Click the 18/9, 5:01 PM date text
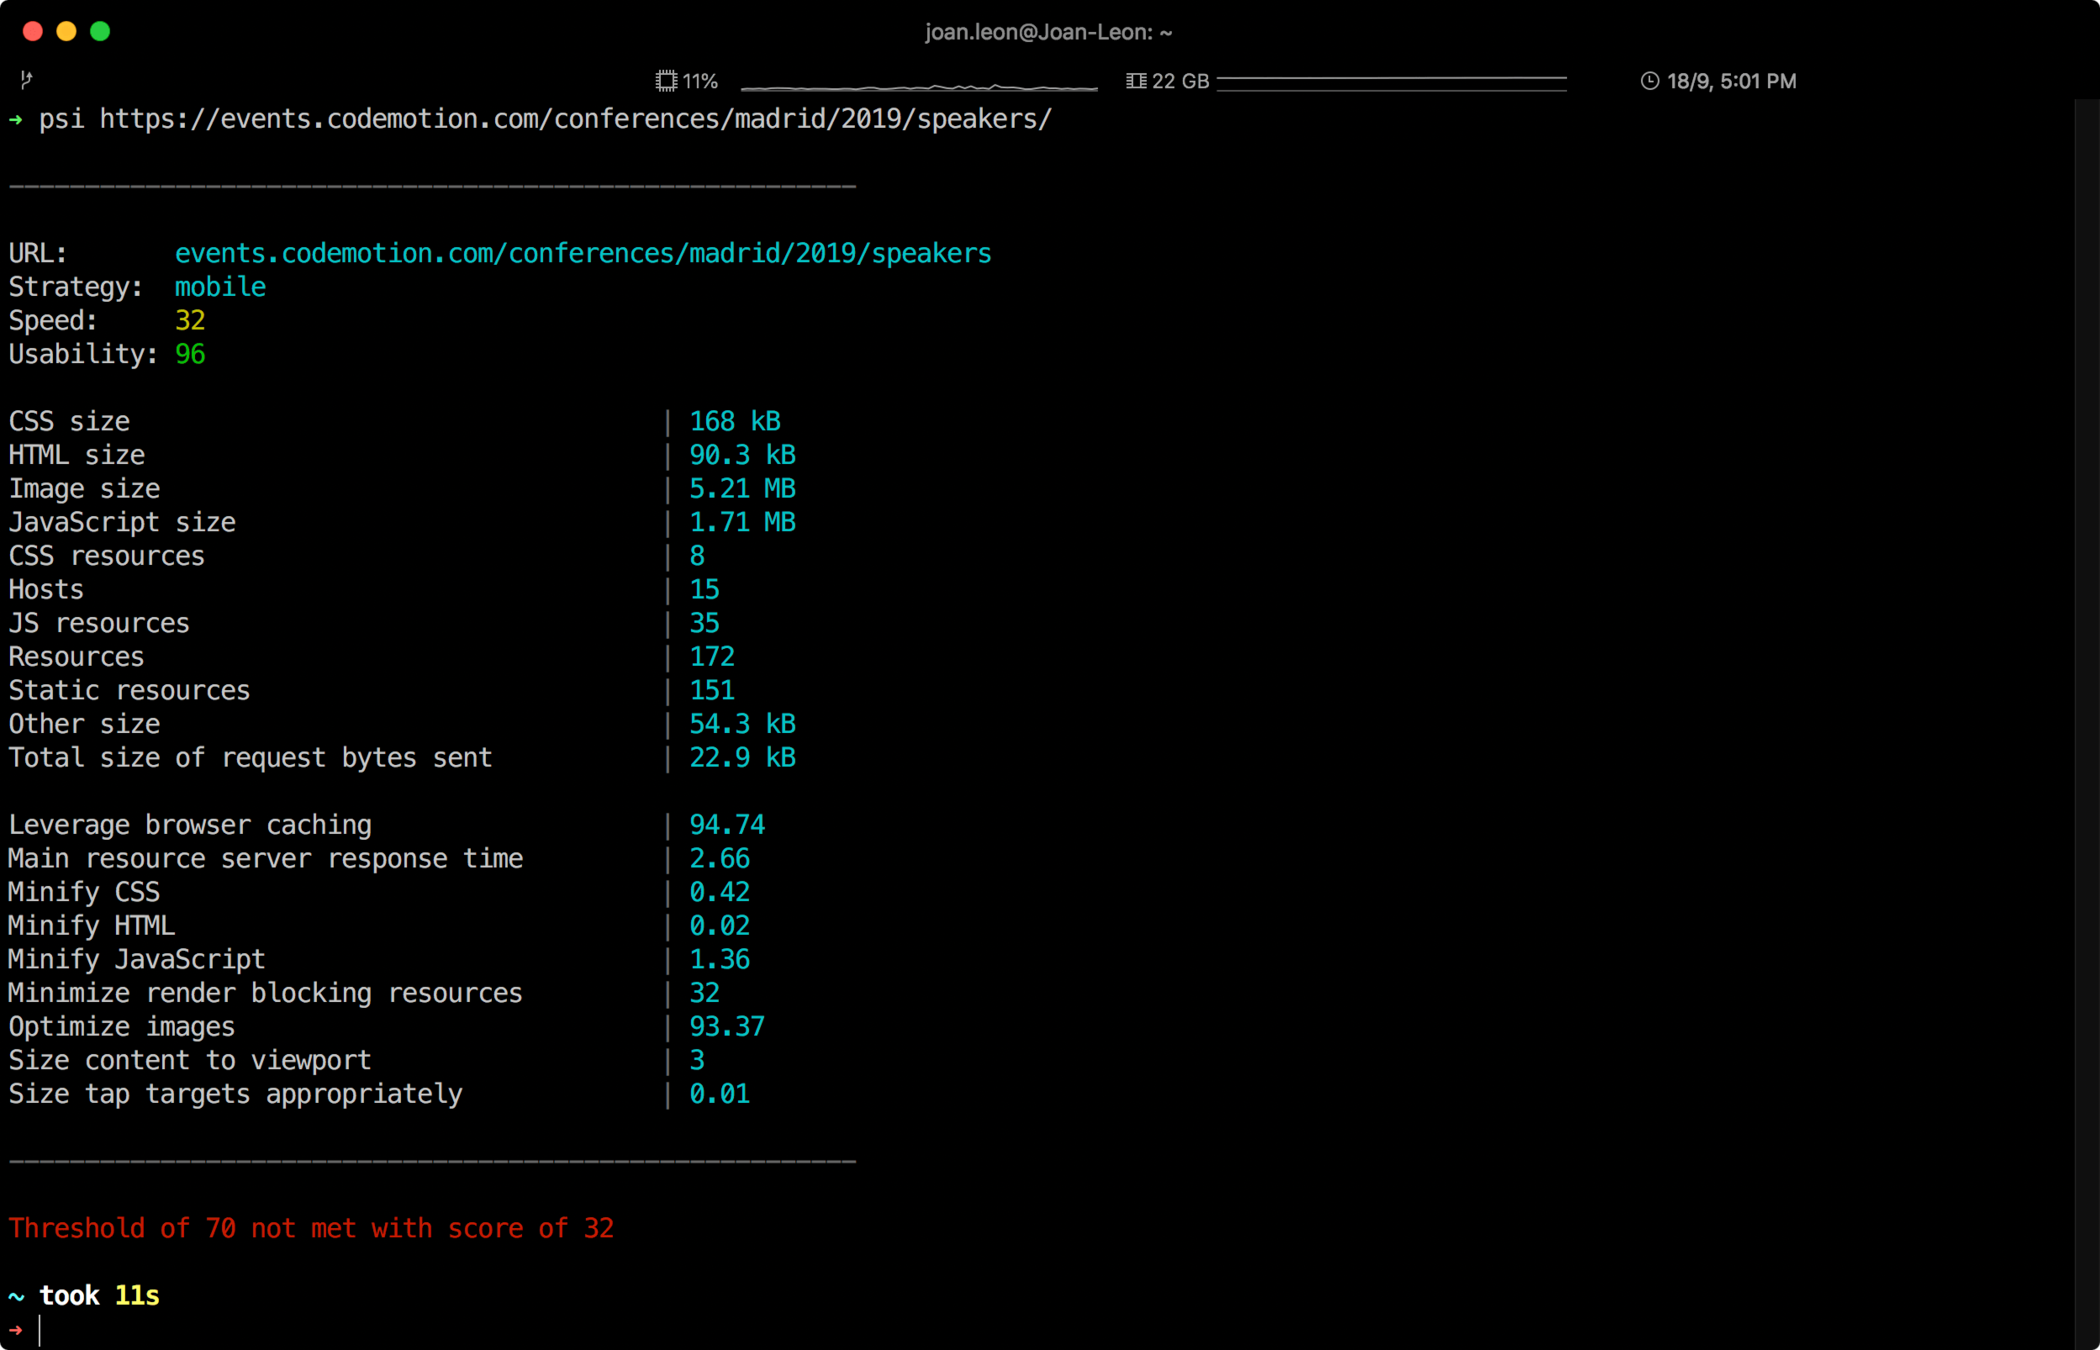 coord(1731,81)
